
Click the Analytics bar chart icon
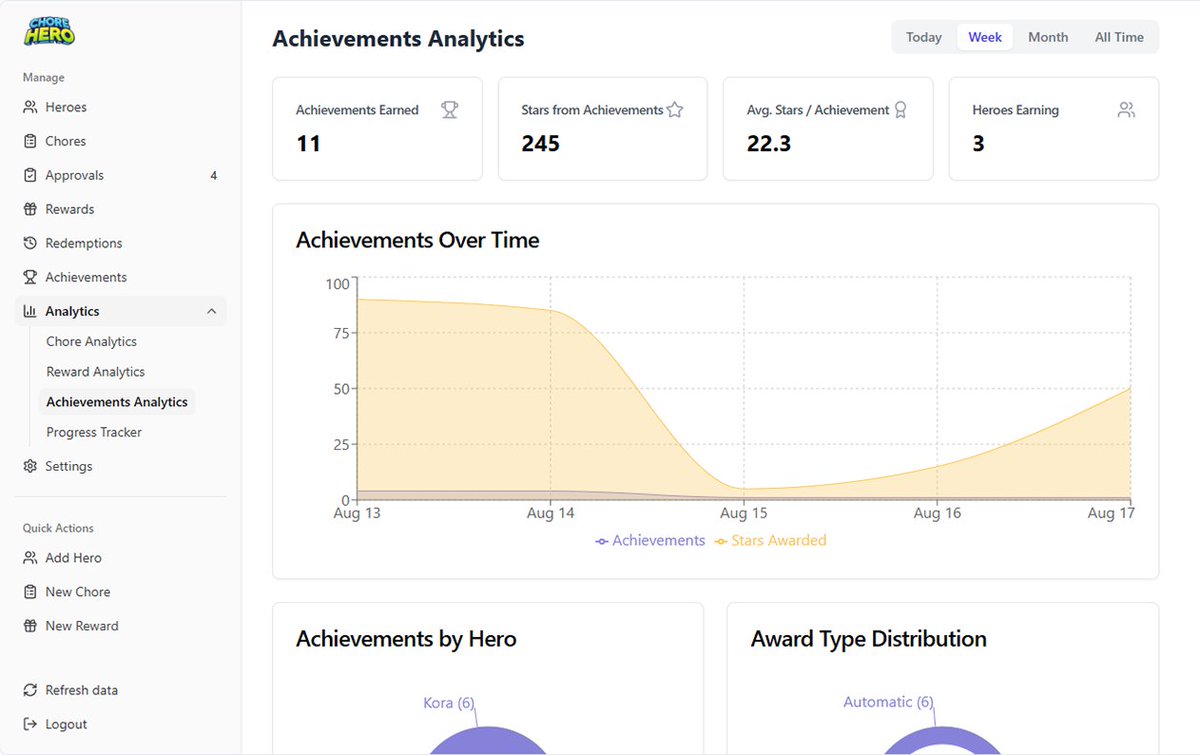[x=30, y=311]
